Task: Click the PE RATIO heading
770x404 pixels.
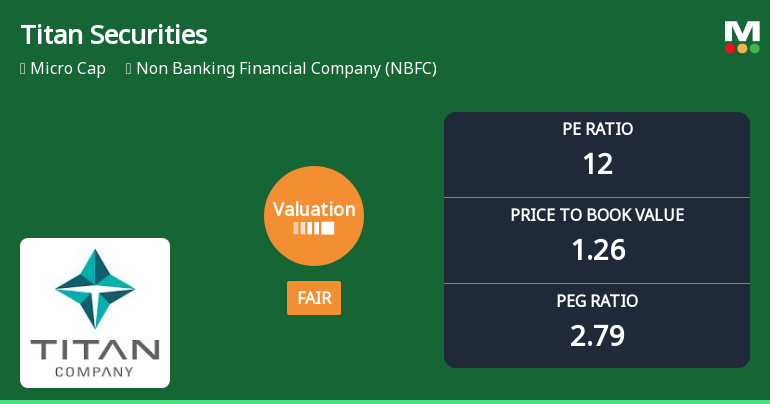Action: point(597,129)
